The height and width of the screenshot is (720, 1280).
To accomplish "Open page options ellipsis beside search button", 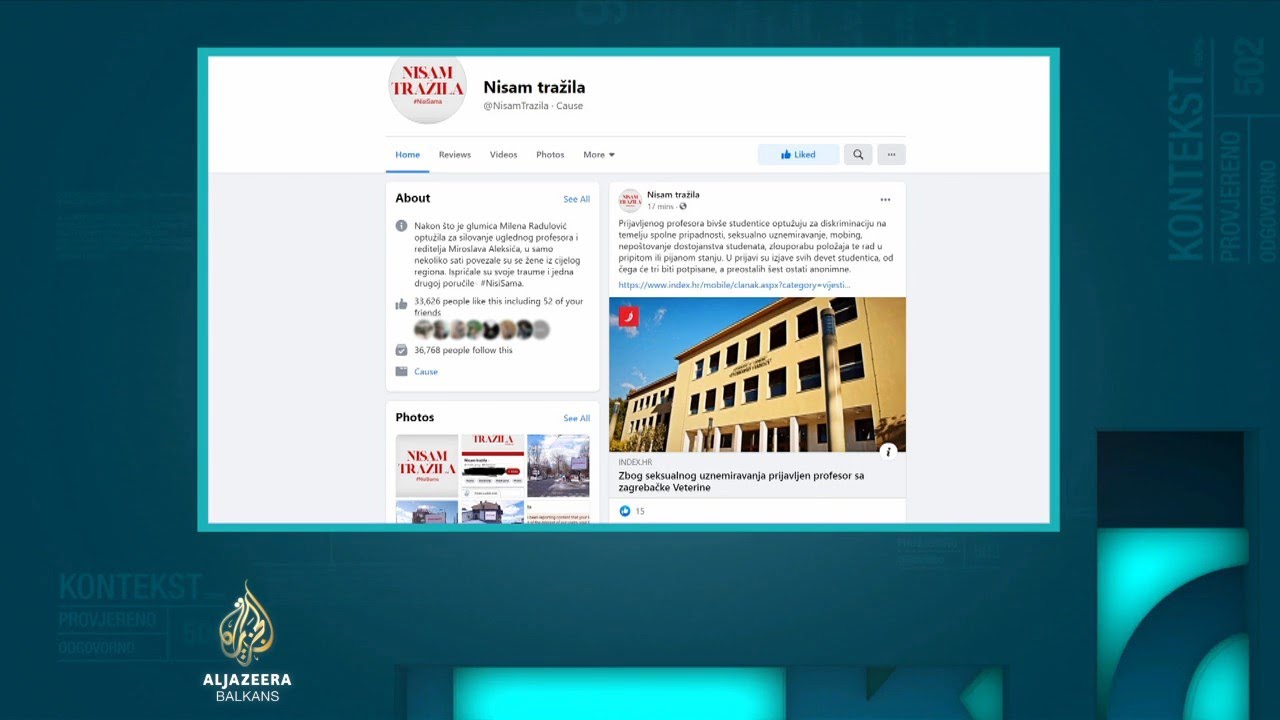I will pos(891,155).
